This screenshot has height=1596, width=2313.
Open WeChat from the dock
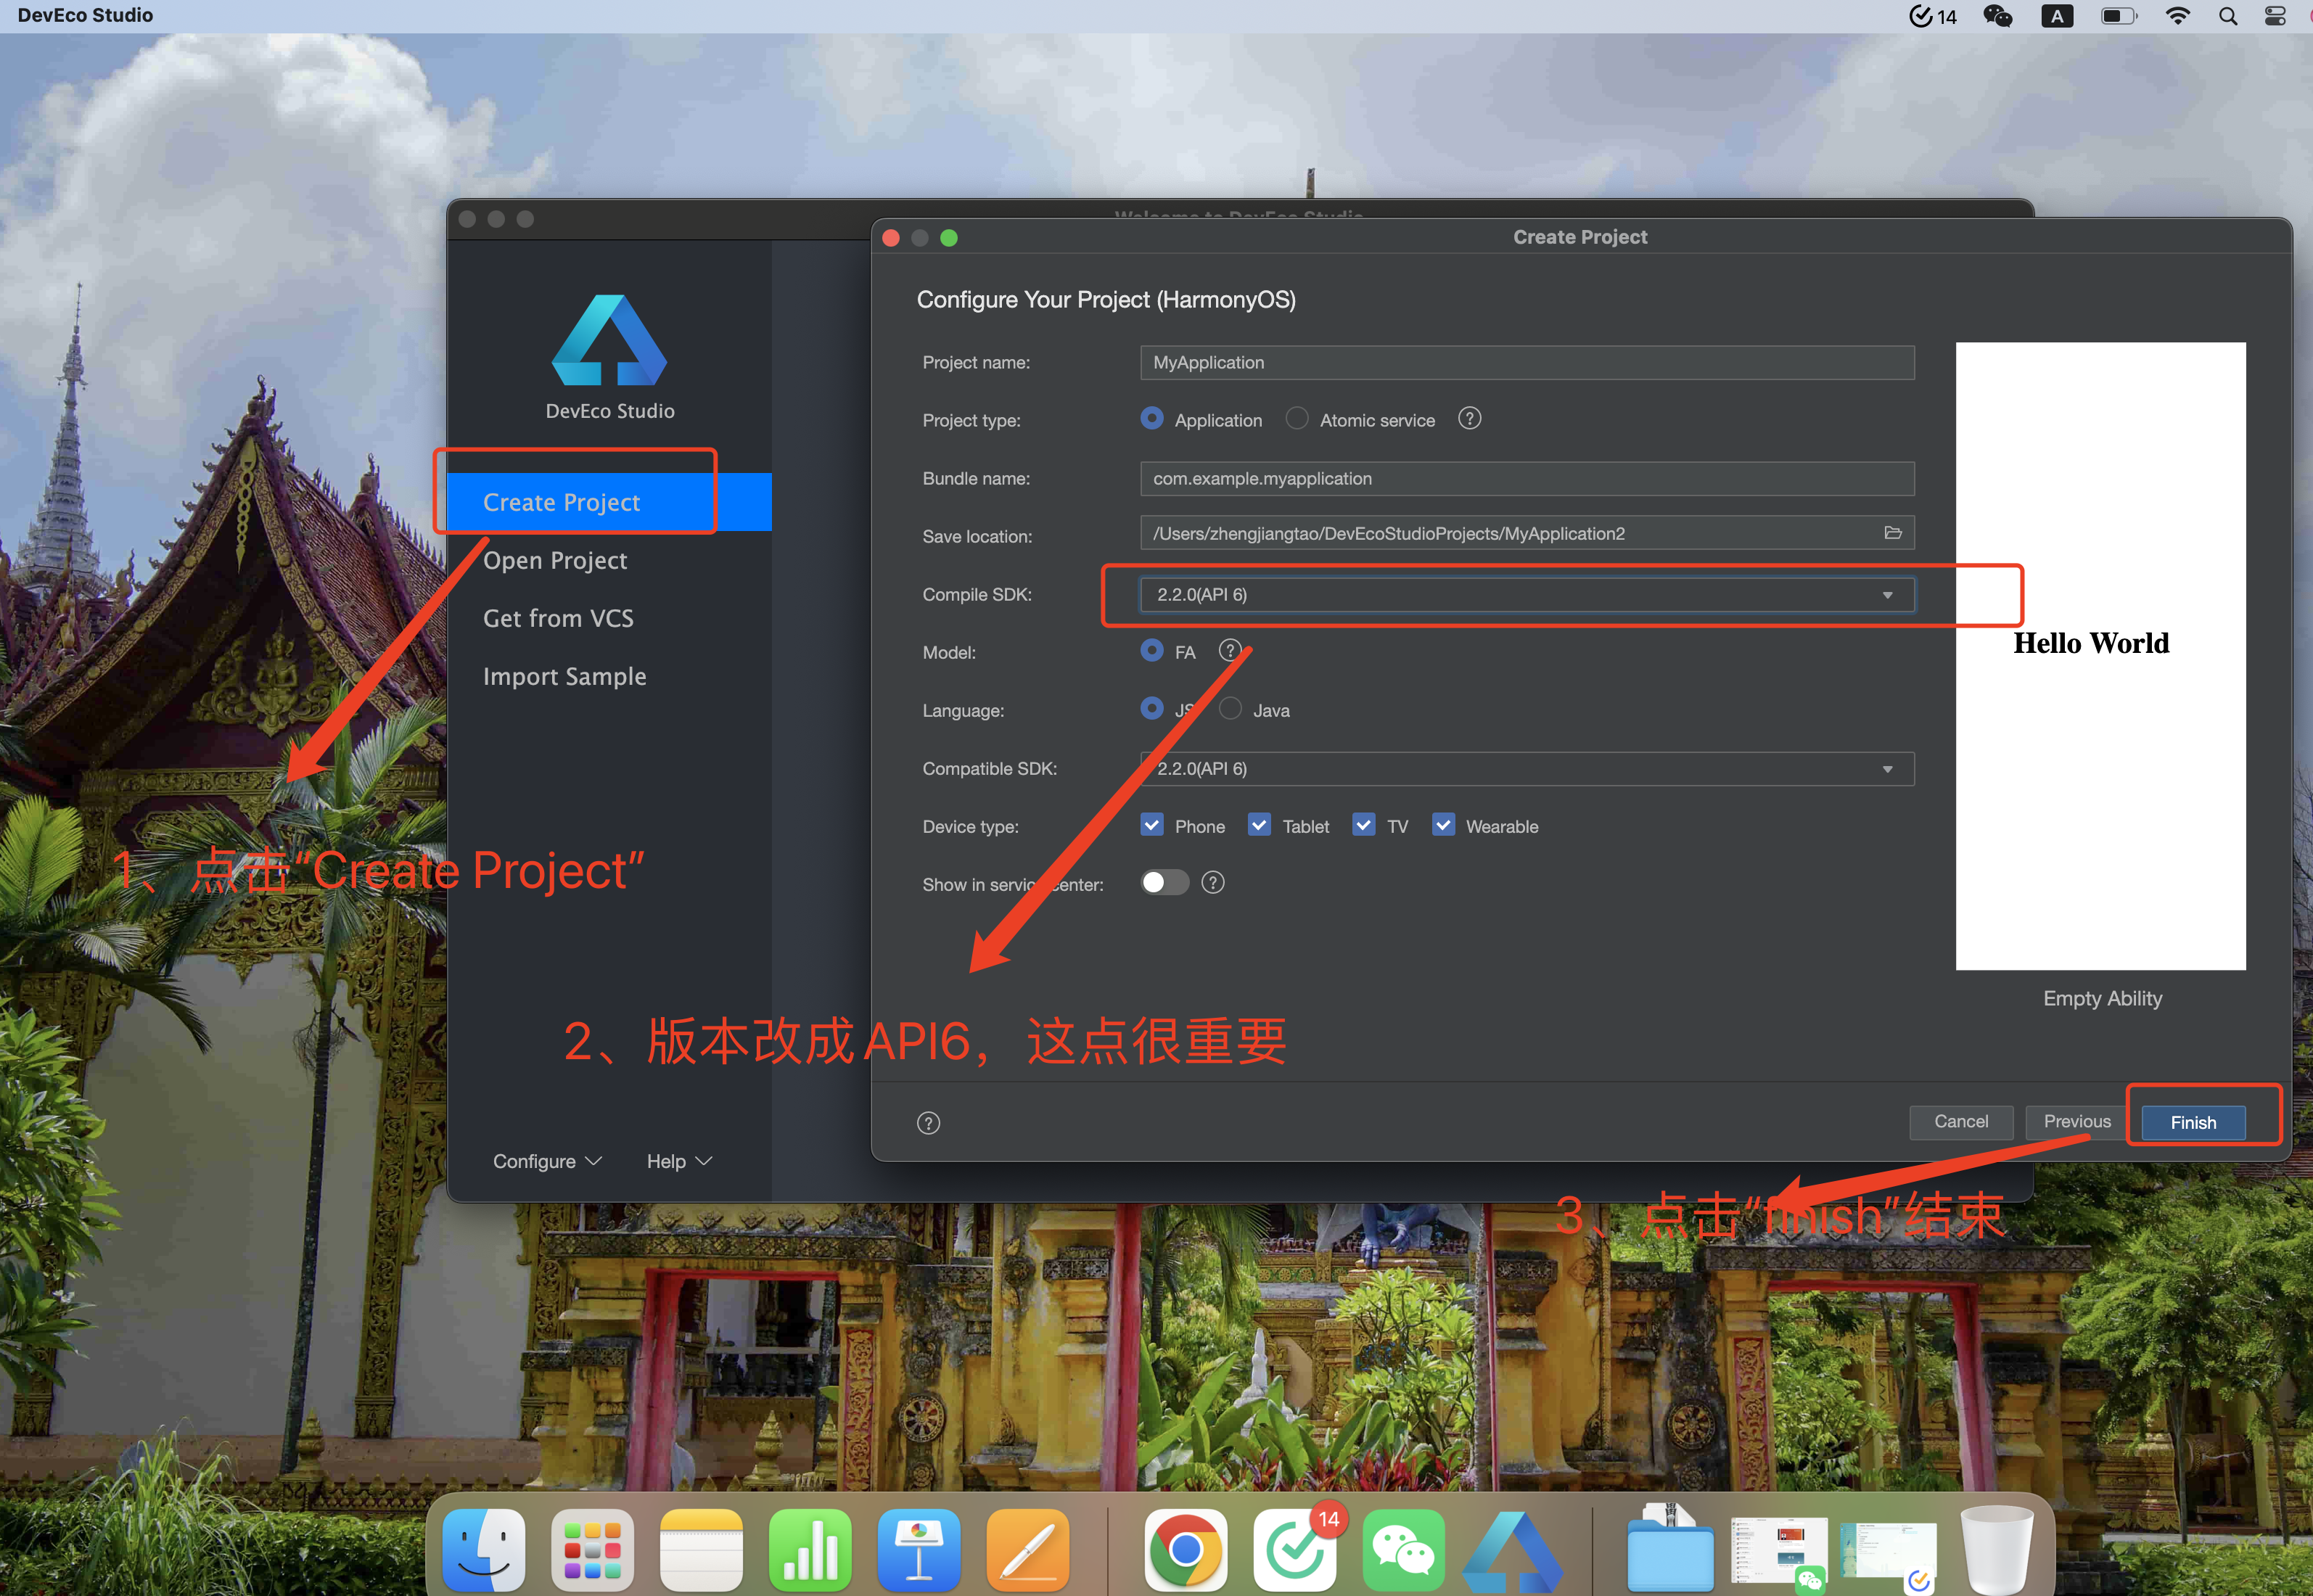(1403, 1549)
